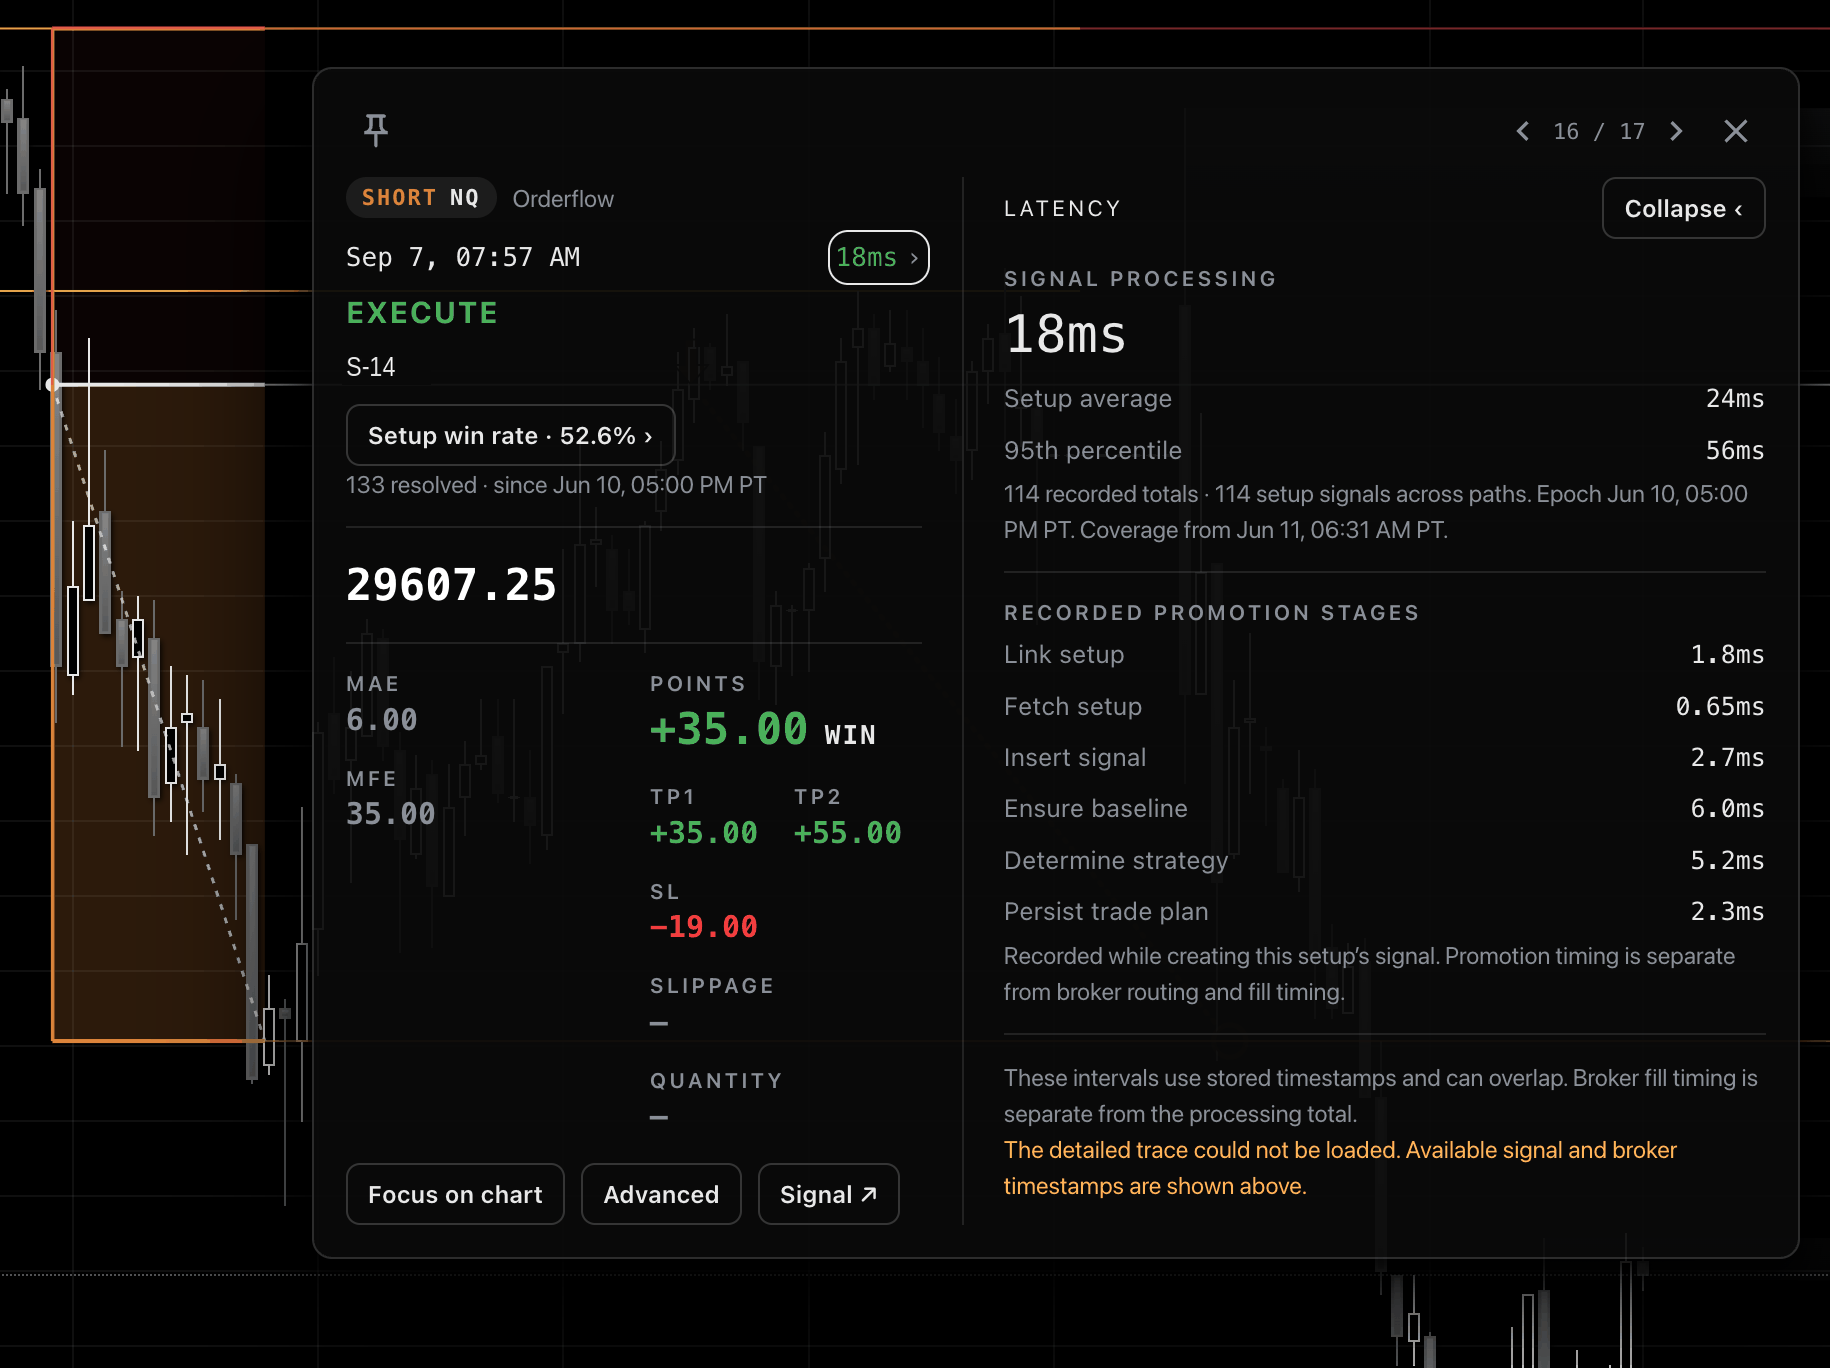Click the entry point marker on chart

[x=53, y=384]
